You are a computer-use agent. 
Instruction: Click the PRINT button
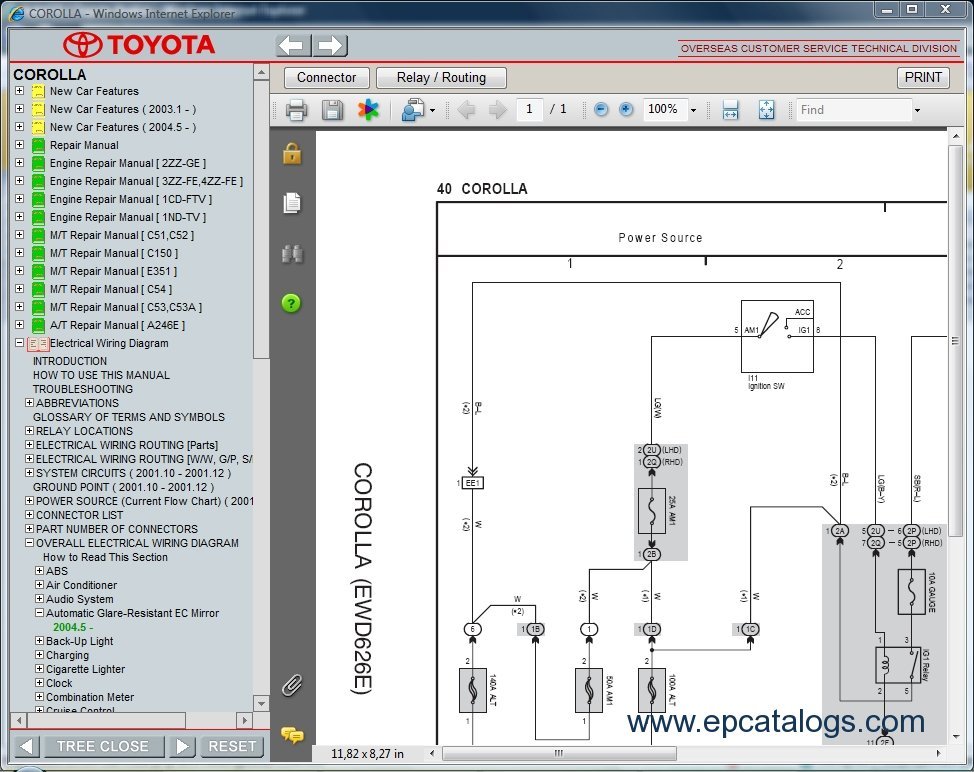point(923,77)
